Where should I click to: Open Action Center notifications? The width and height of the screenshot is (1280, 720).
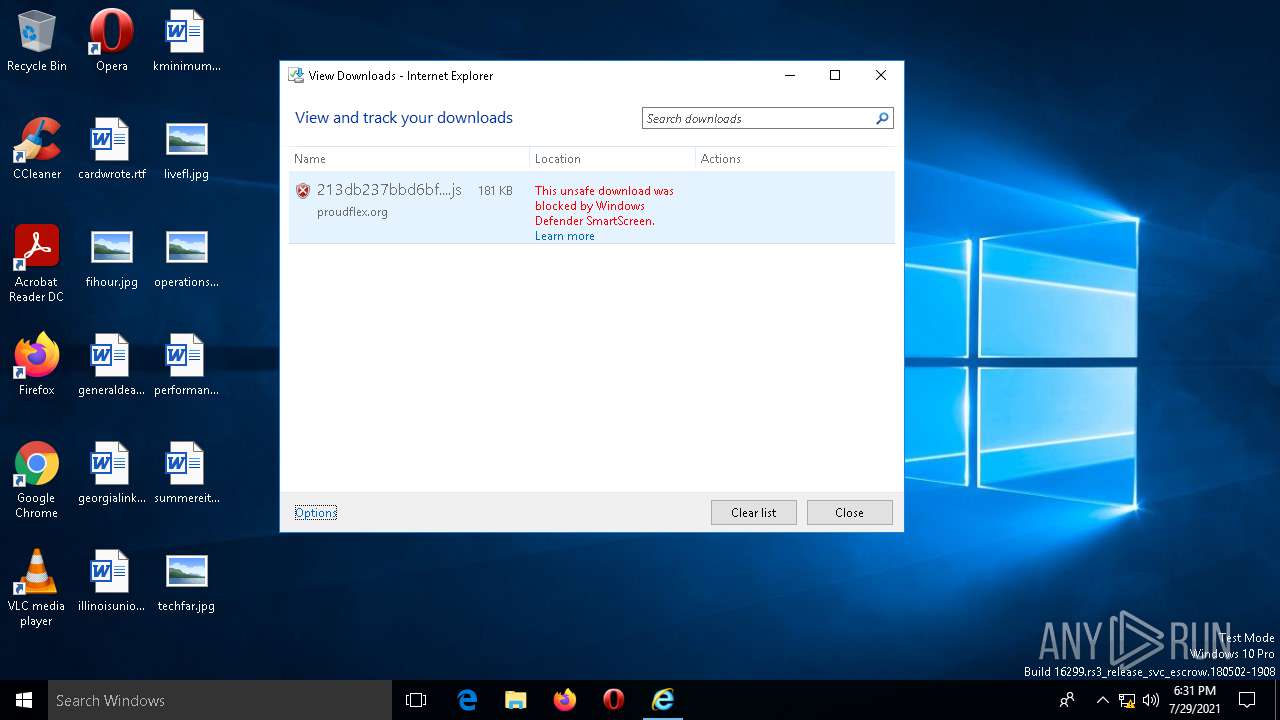1247,700
